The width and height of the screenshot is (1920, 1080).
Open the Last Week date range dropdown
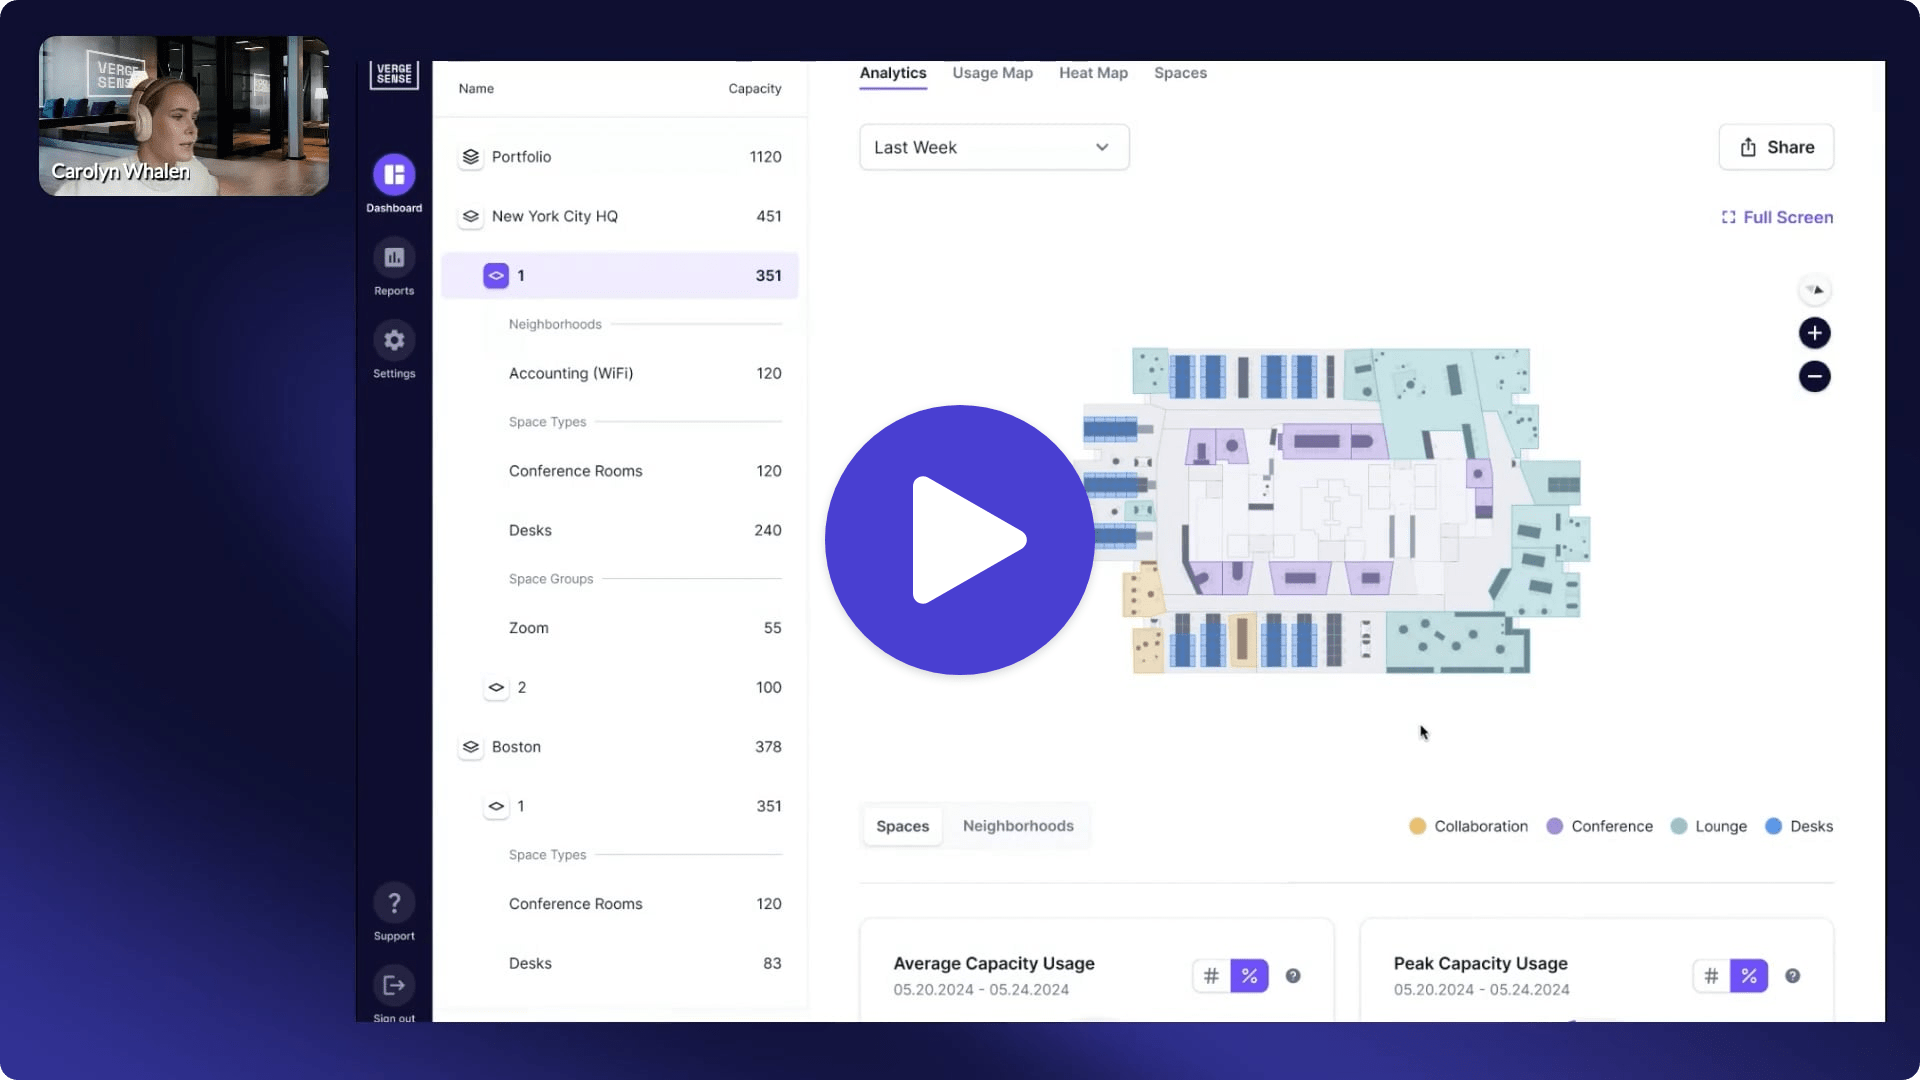[994, 147]
